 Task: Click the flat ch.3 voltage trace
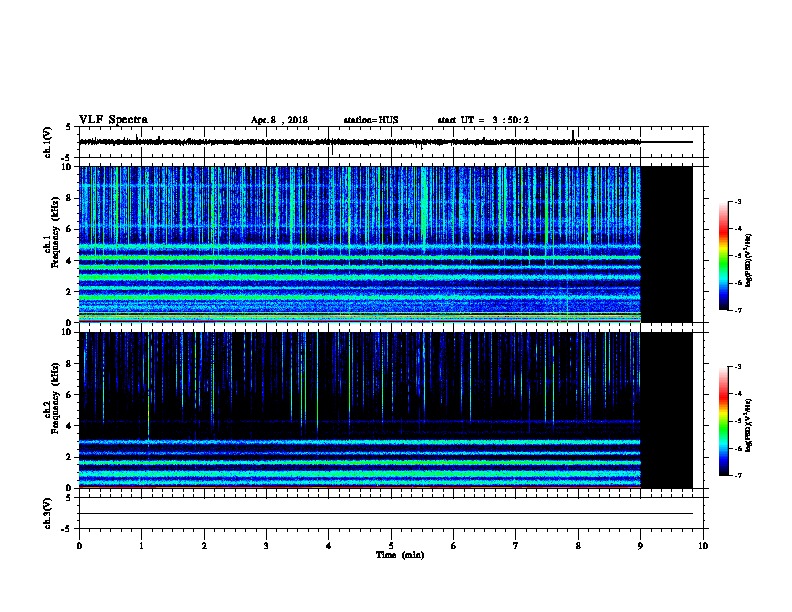coord(385,514)
